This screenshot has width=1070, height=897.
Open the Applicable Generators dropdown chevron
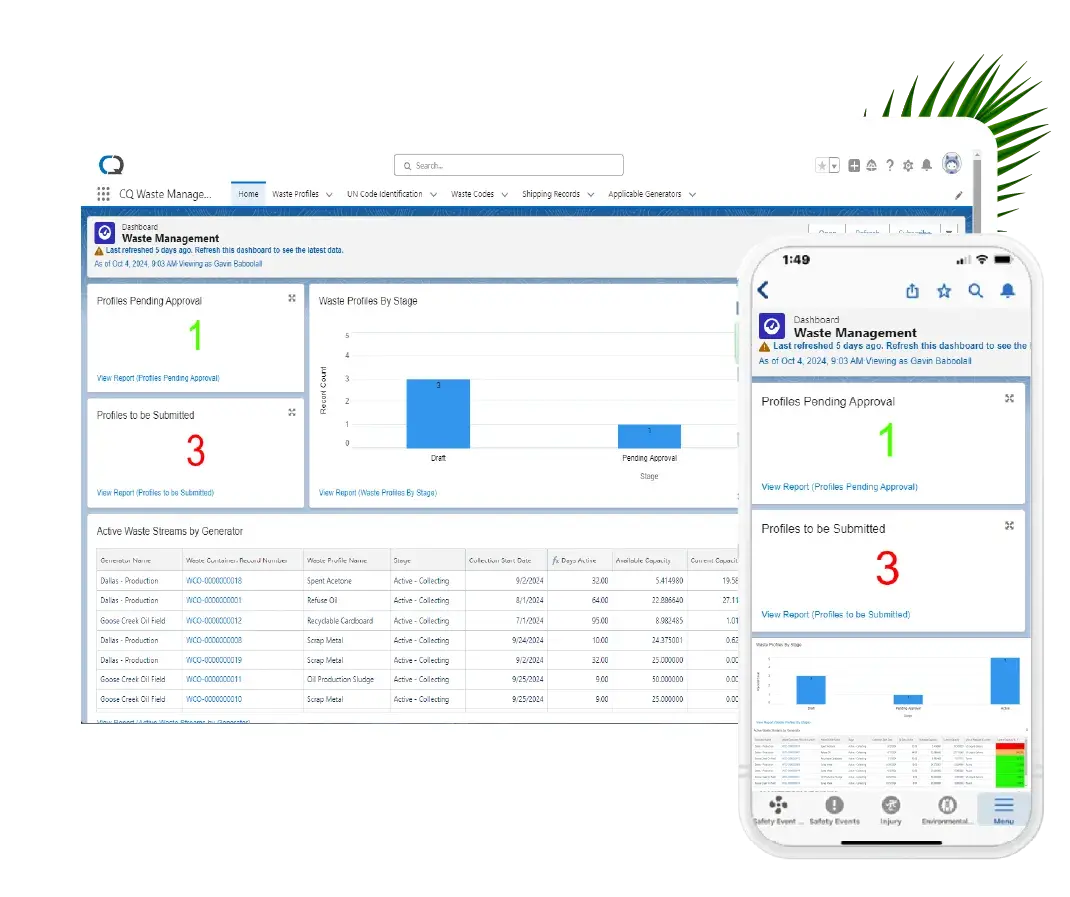click(692, 195)
